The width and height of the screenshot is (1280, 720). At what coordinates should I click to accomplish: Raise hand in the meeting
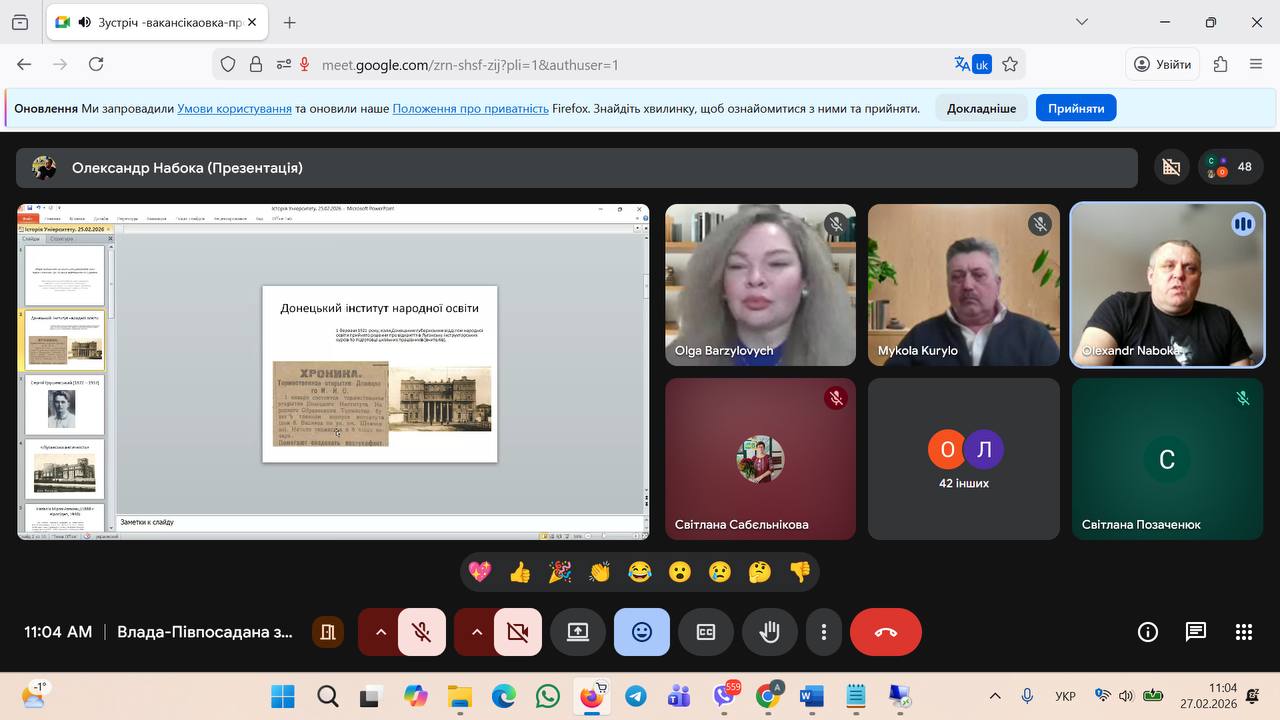tap(769, 632)
